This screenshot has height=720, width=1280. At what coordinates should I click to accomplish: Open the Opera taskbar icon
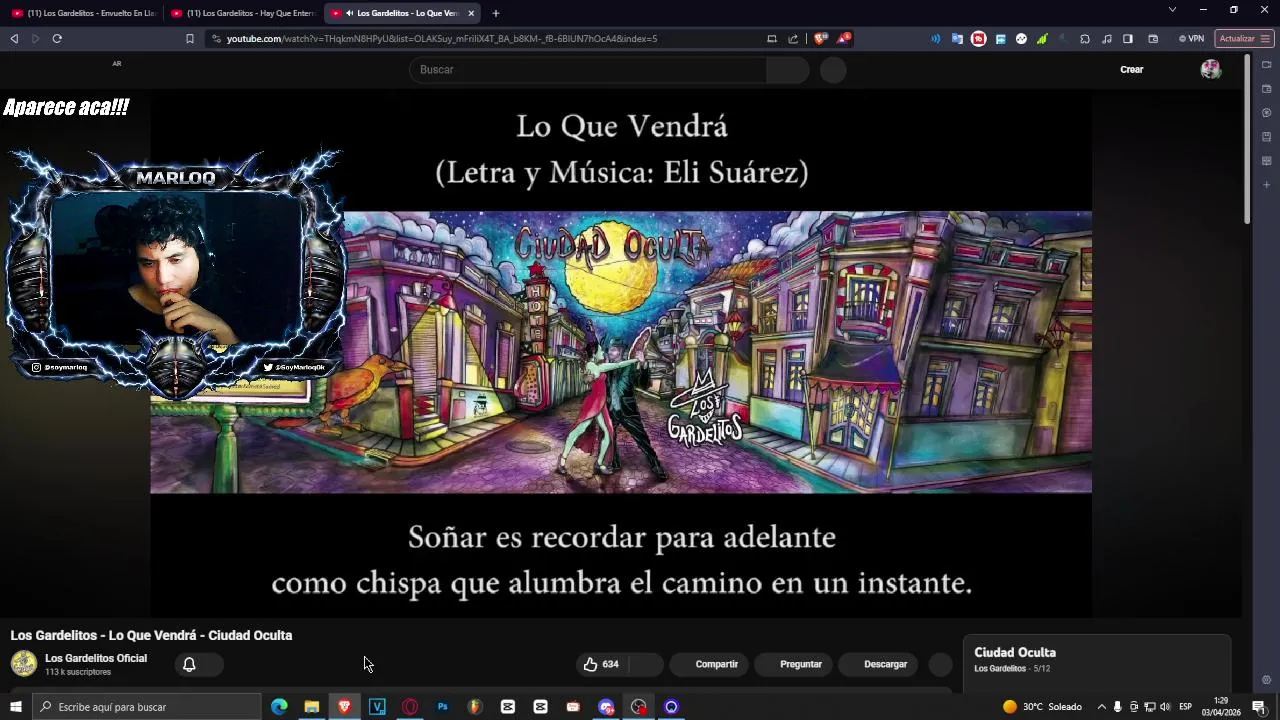point(410,707)
